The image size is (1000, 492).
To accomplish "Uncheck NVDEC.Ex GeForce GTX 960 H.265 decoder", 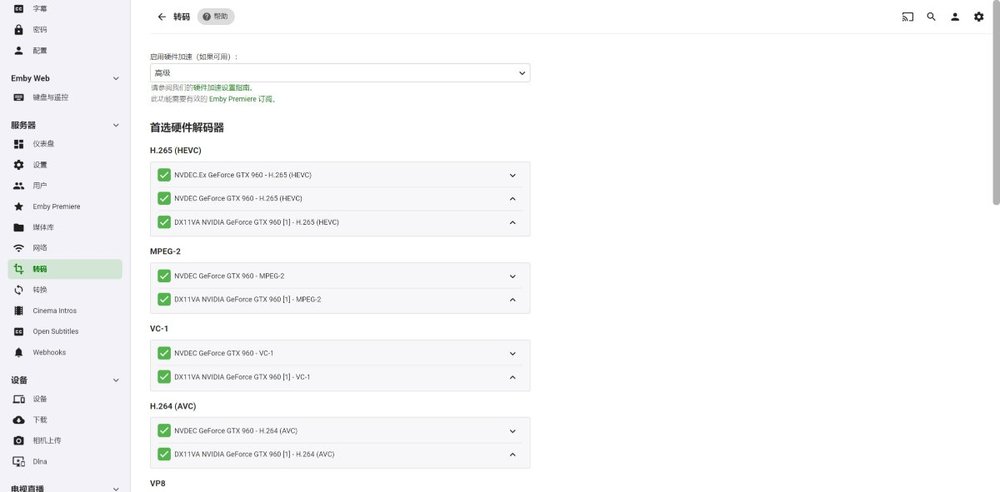I will [164, 175].
